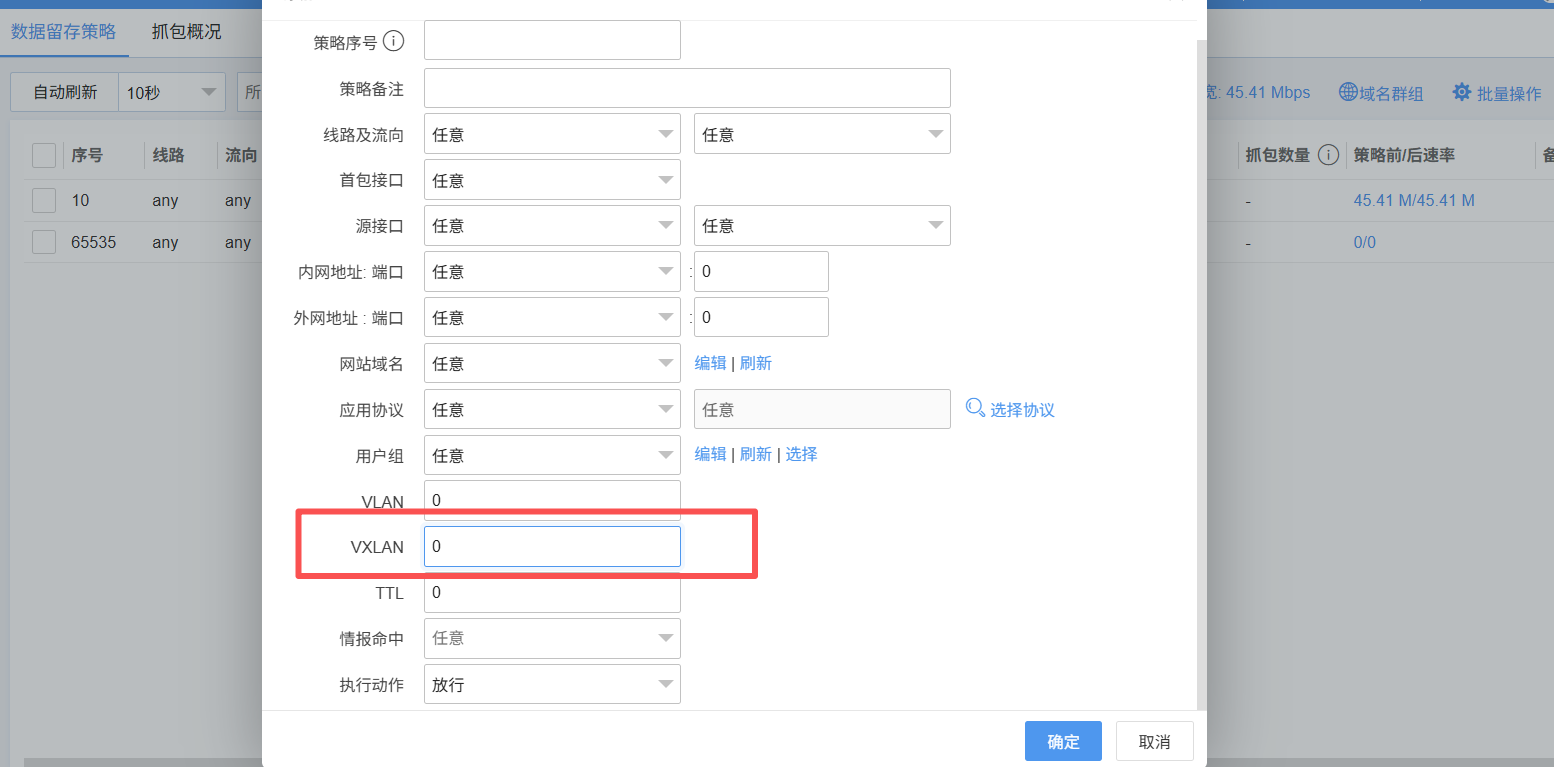Expand the 执行动作 dropdown showing 放行
The image size is (1554, 767).
552,685
